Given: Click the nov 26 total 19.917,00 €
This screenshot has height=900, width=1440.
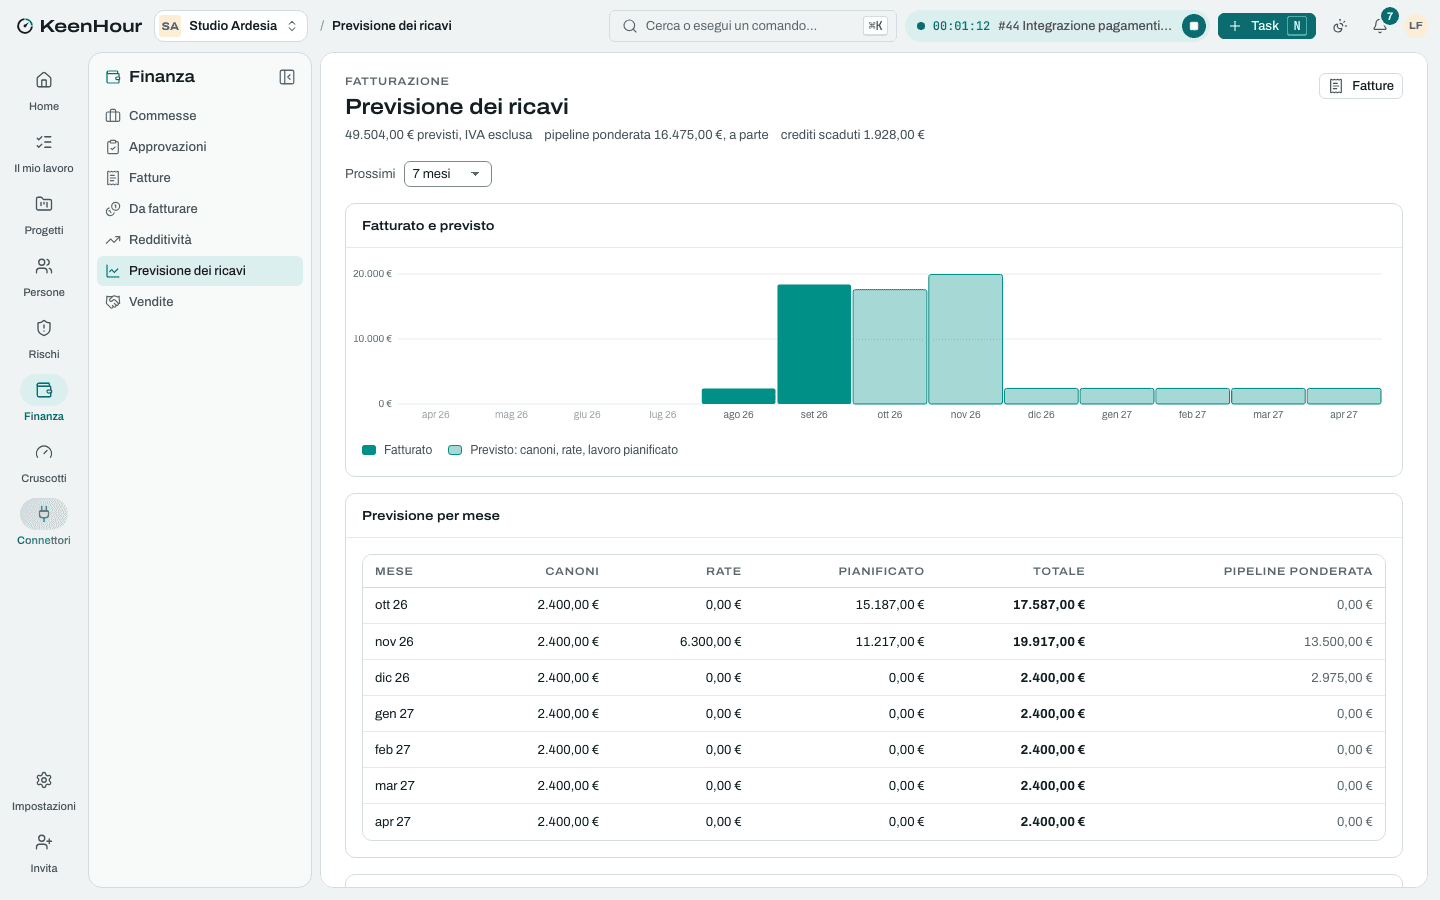Looking at the screenshot, I should coord(1049,642).
